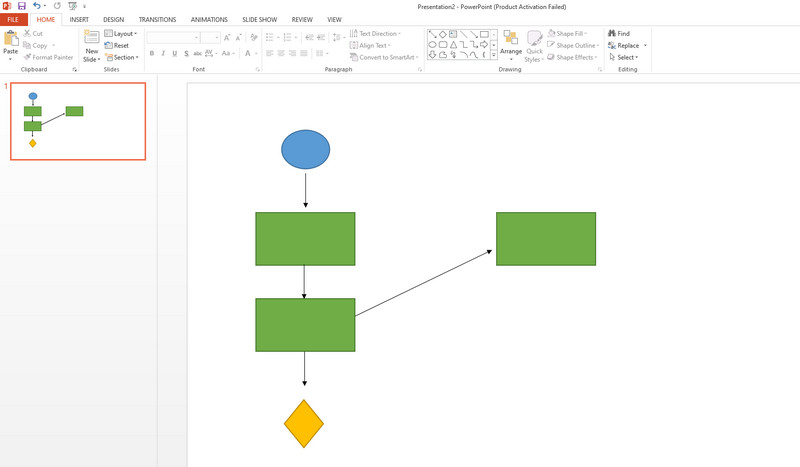The height and width of the screenshot is (467, 800).
Task: Expand the Section dropdown
Action: click(122, 57)
